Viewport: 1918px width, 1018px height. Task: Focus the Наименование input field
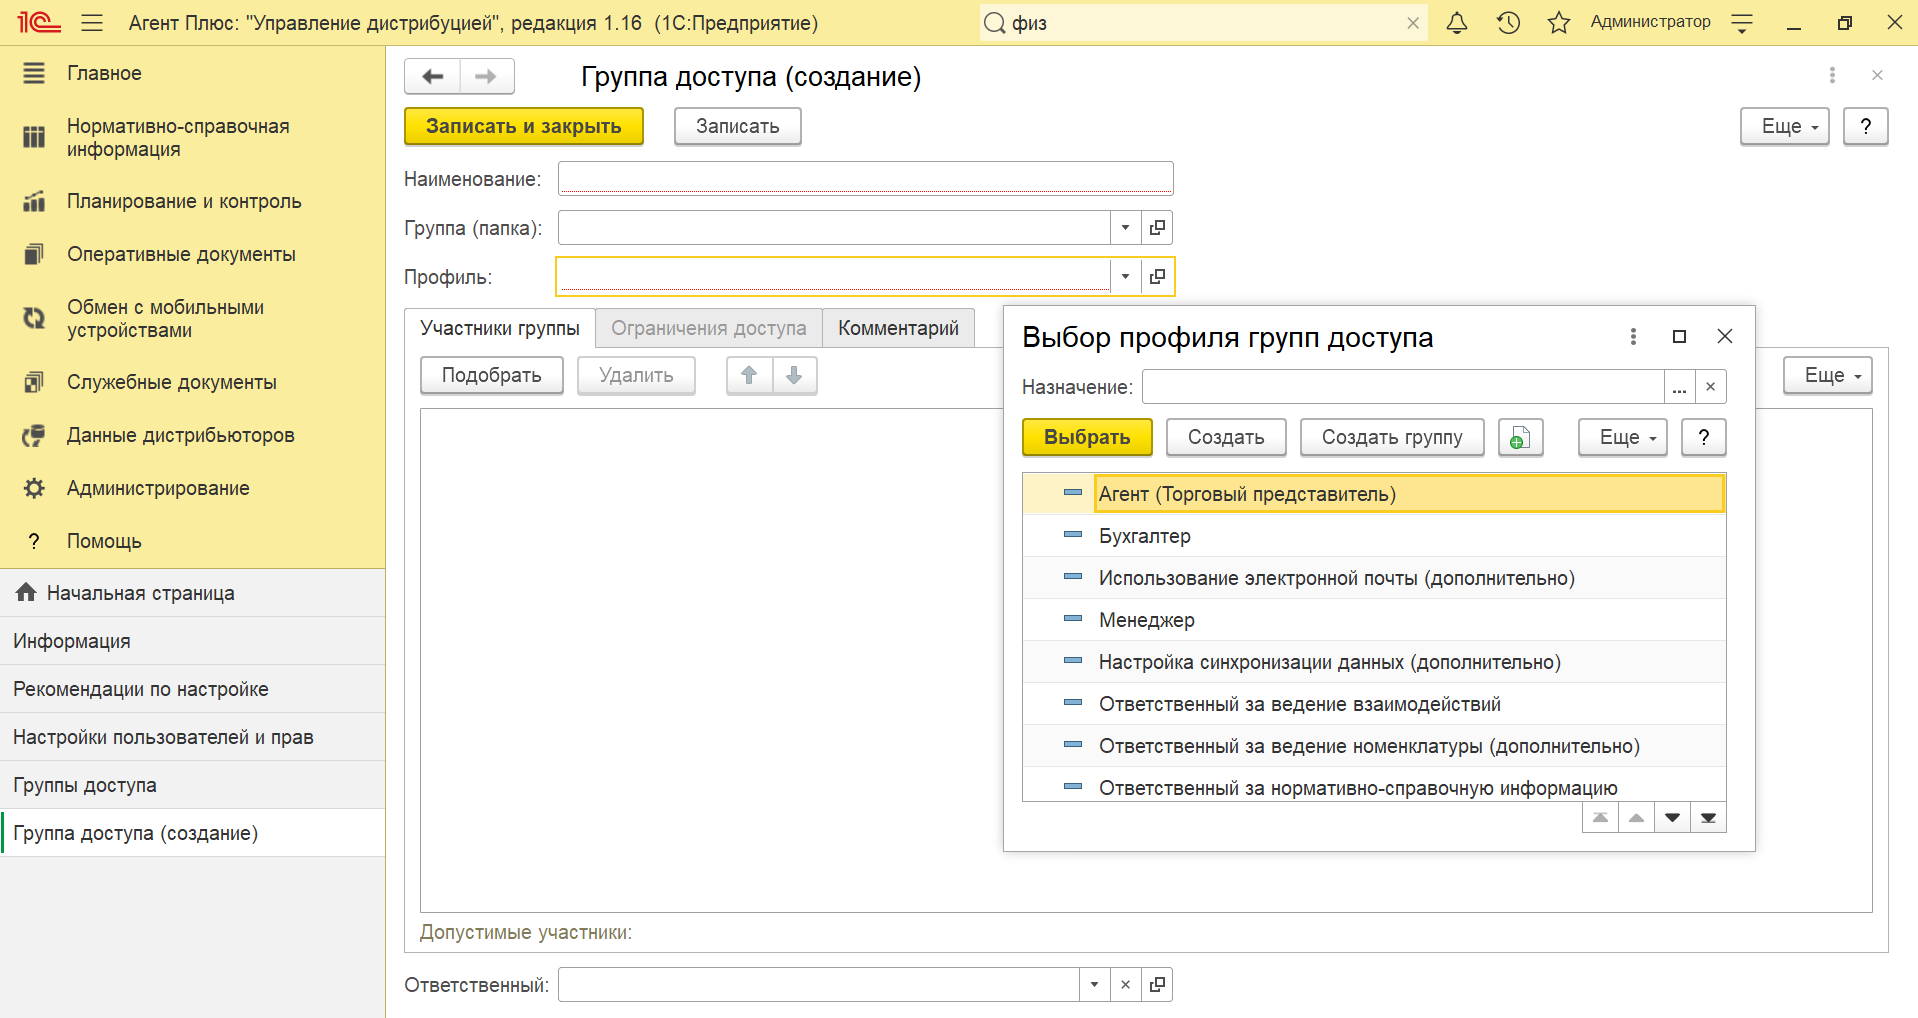pyautogui.click(x=866, y=178)
